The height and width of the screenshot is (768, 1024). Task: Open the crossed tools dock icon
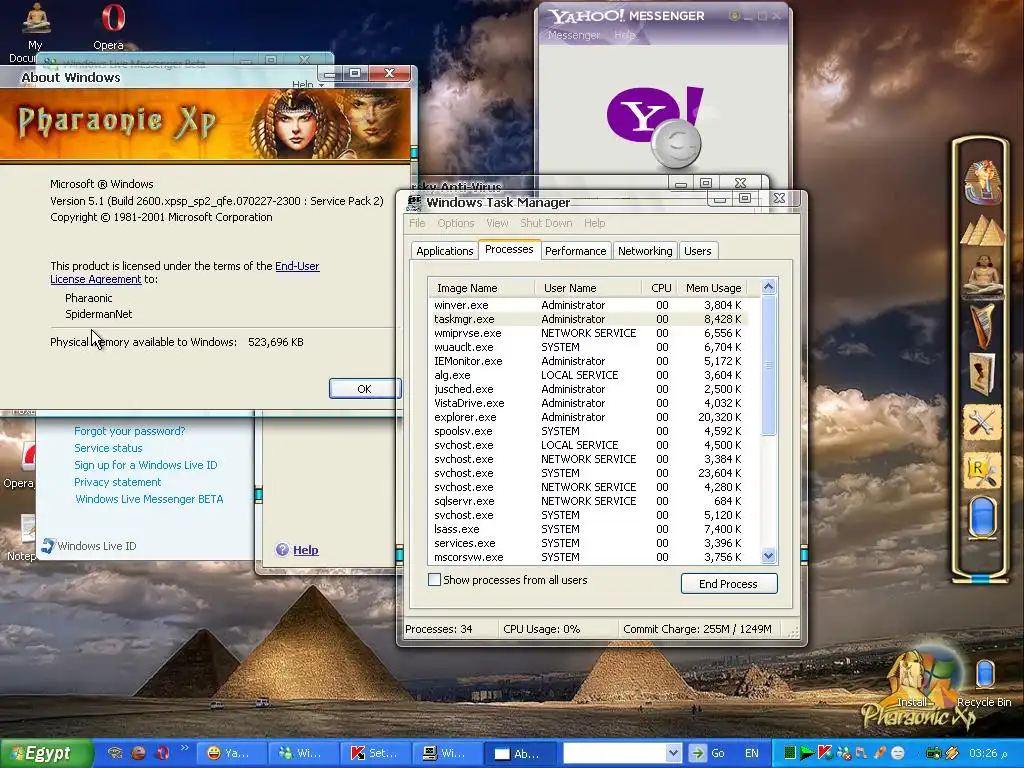982,423
